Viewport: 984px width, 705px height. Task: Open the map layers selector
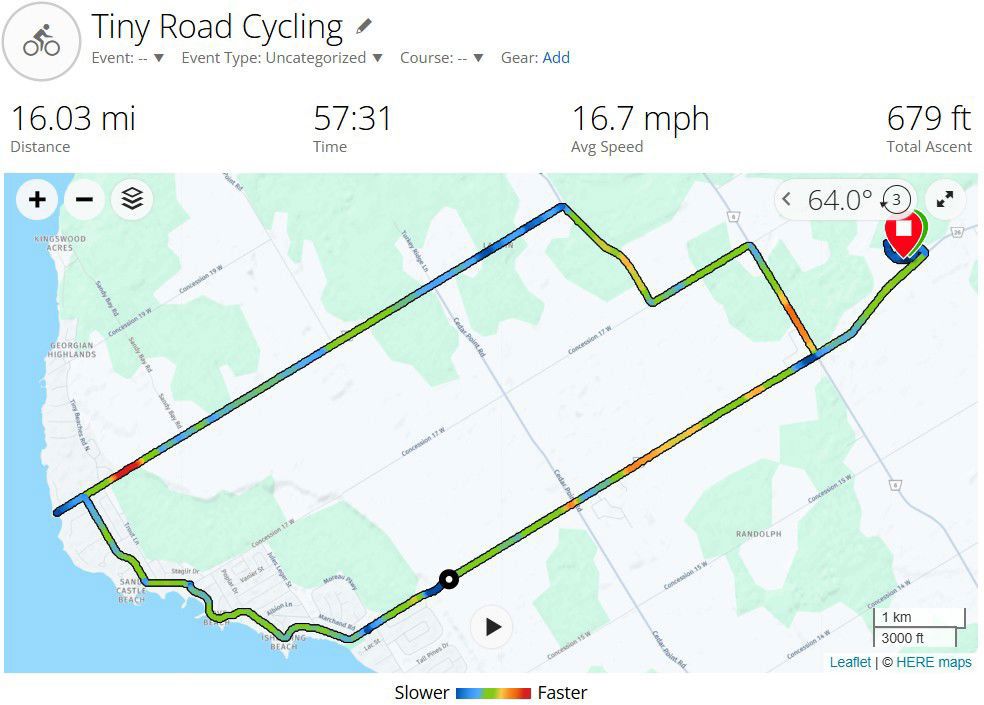pyautogui.click(x=132, y=200)
